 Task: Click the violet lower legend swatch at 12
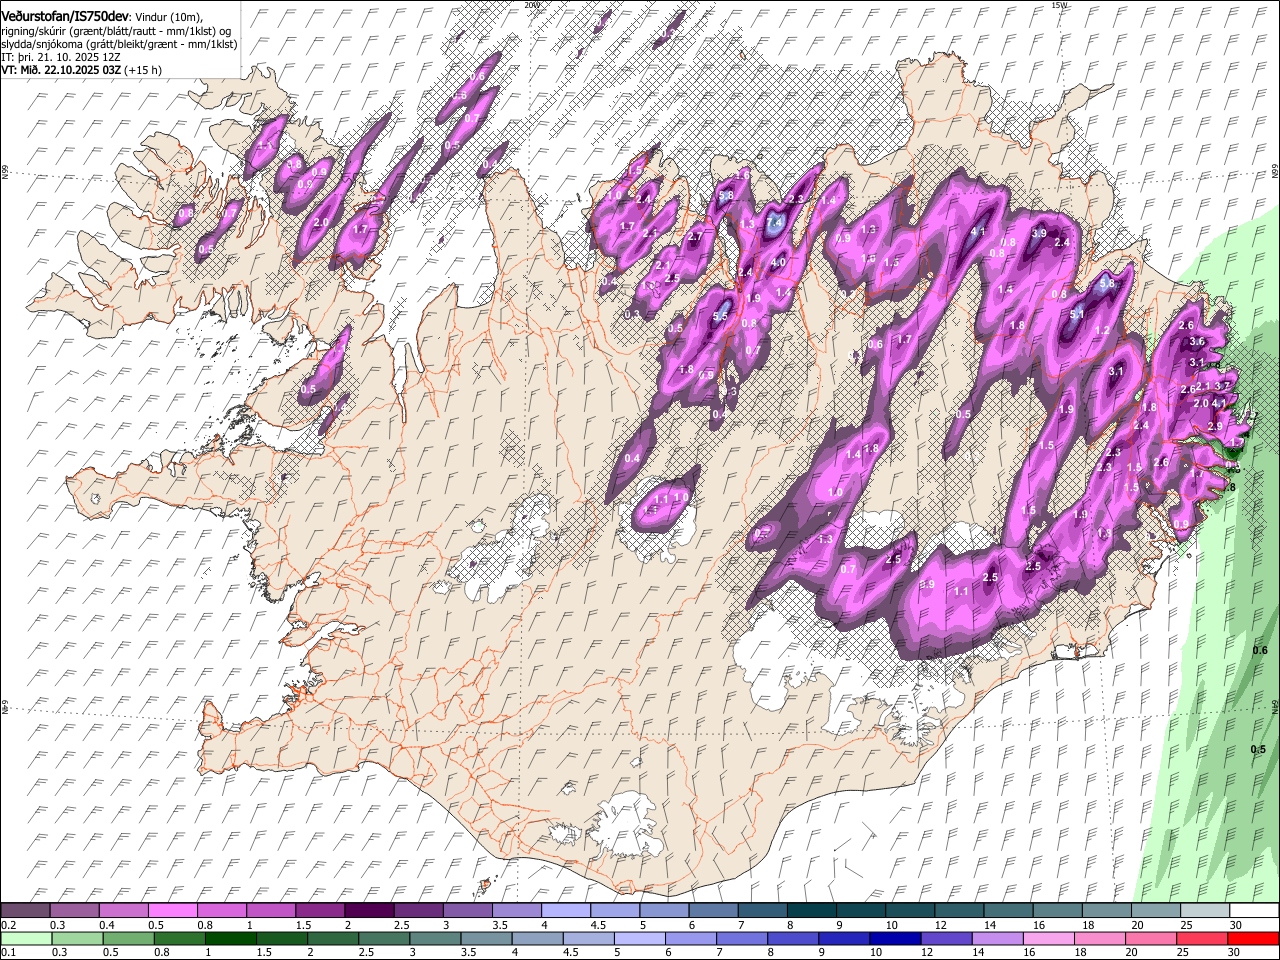coord(946,938)
